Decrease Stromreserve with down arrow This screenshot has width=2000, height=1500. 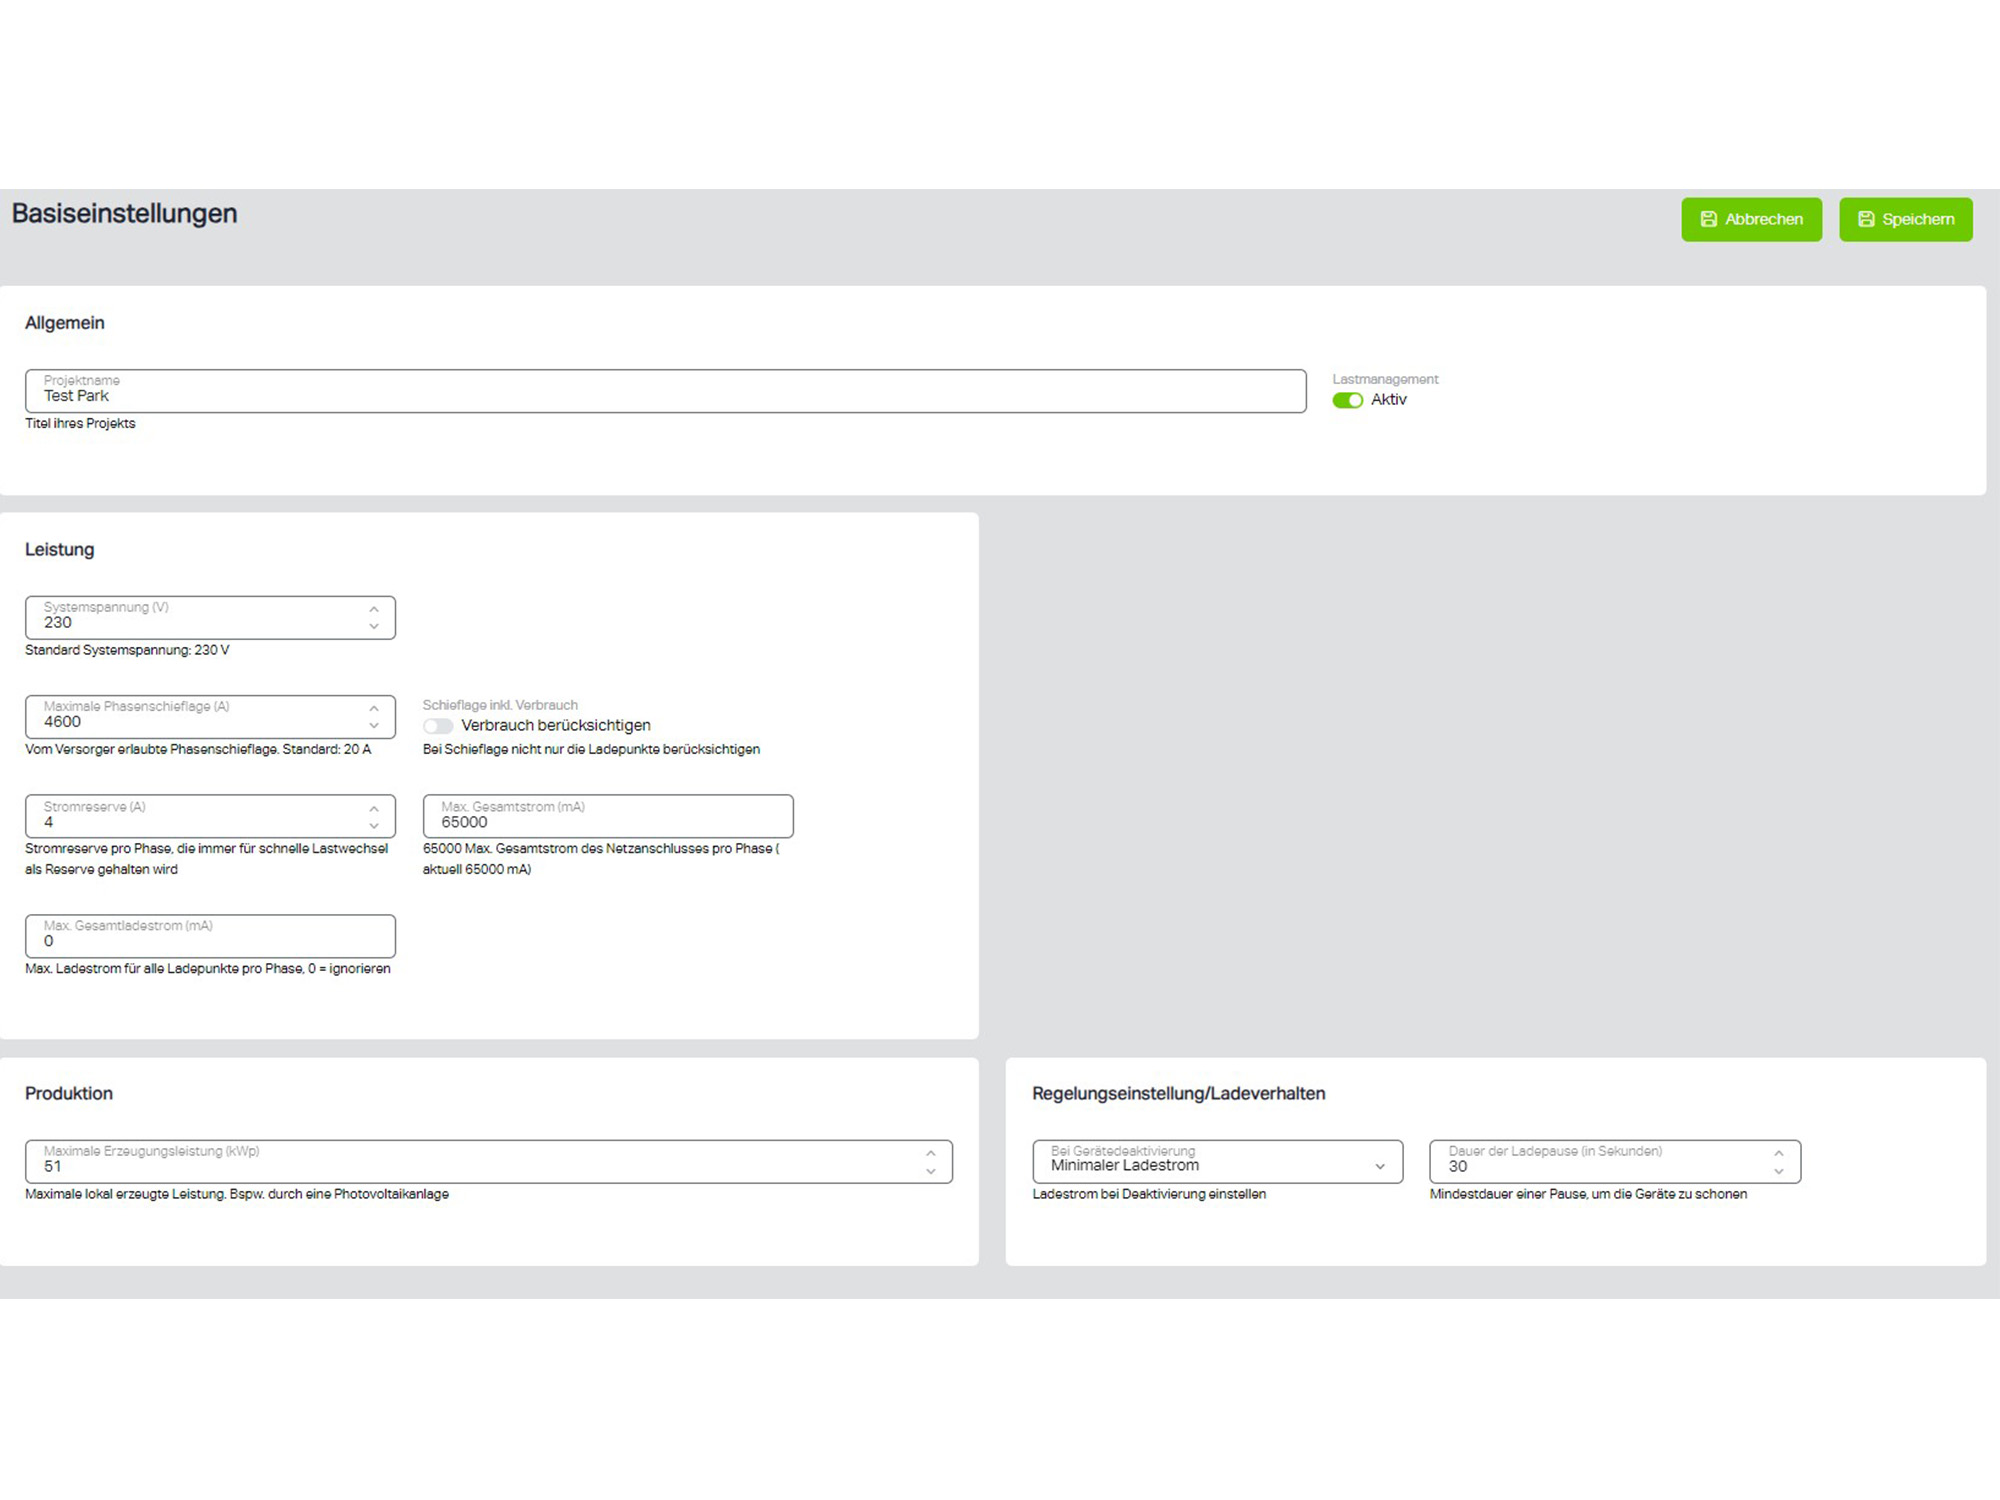(x=374, y=826)
